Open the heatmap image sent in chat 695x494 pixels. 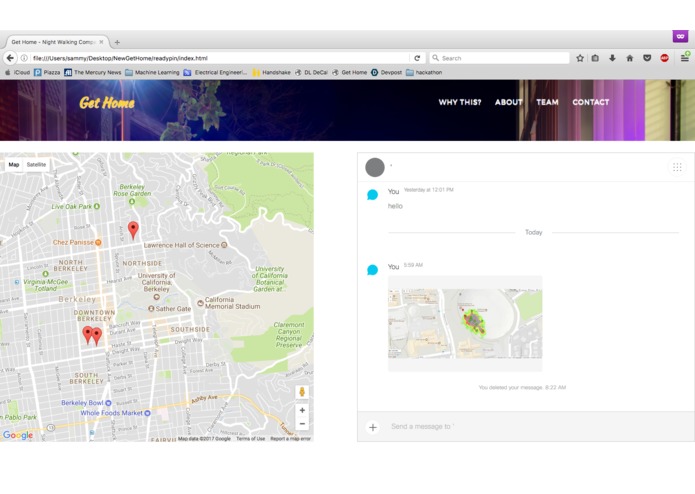coord(465,323)
